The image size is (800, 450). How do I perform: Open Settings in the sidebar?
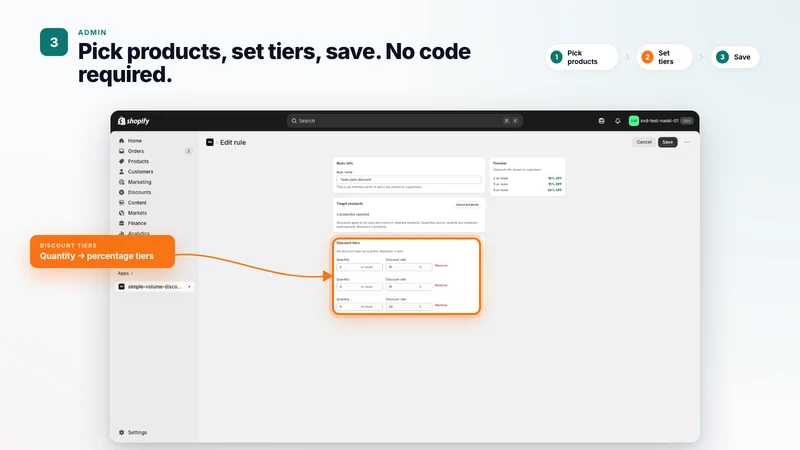coord(137,432)
